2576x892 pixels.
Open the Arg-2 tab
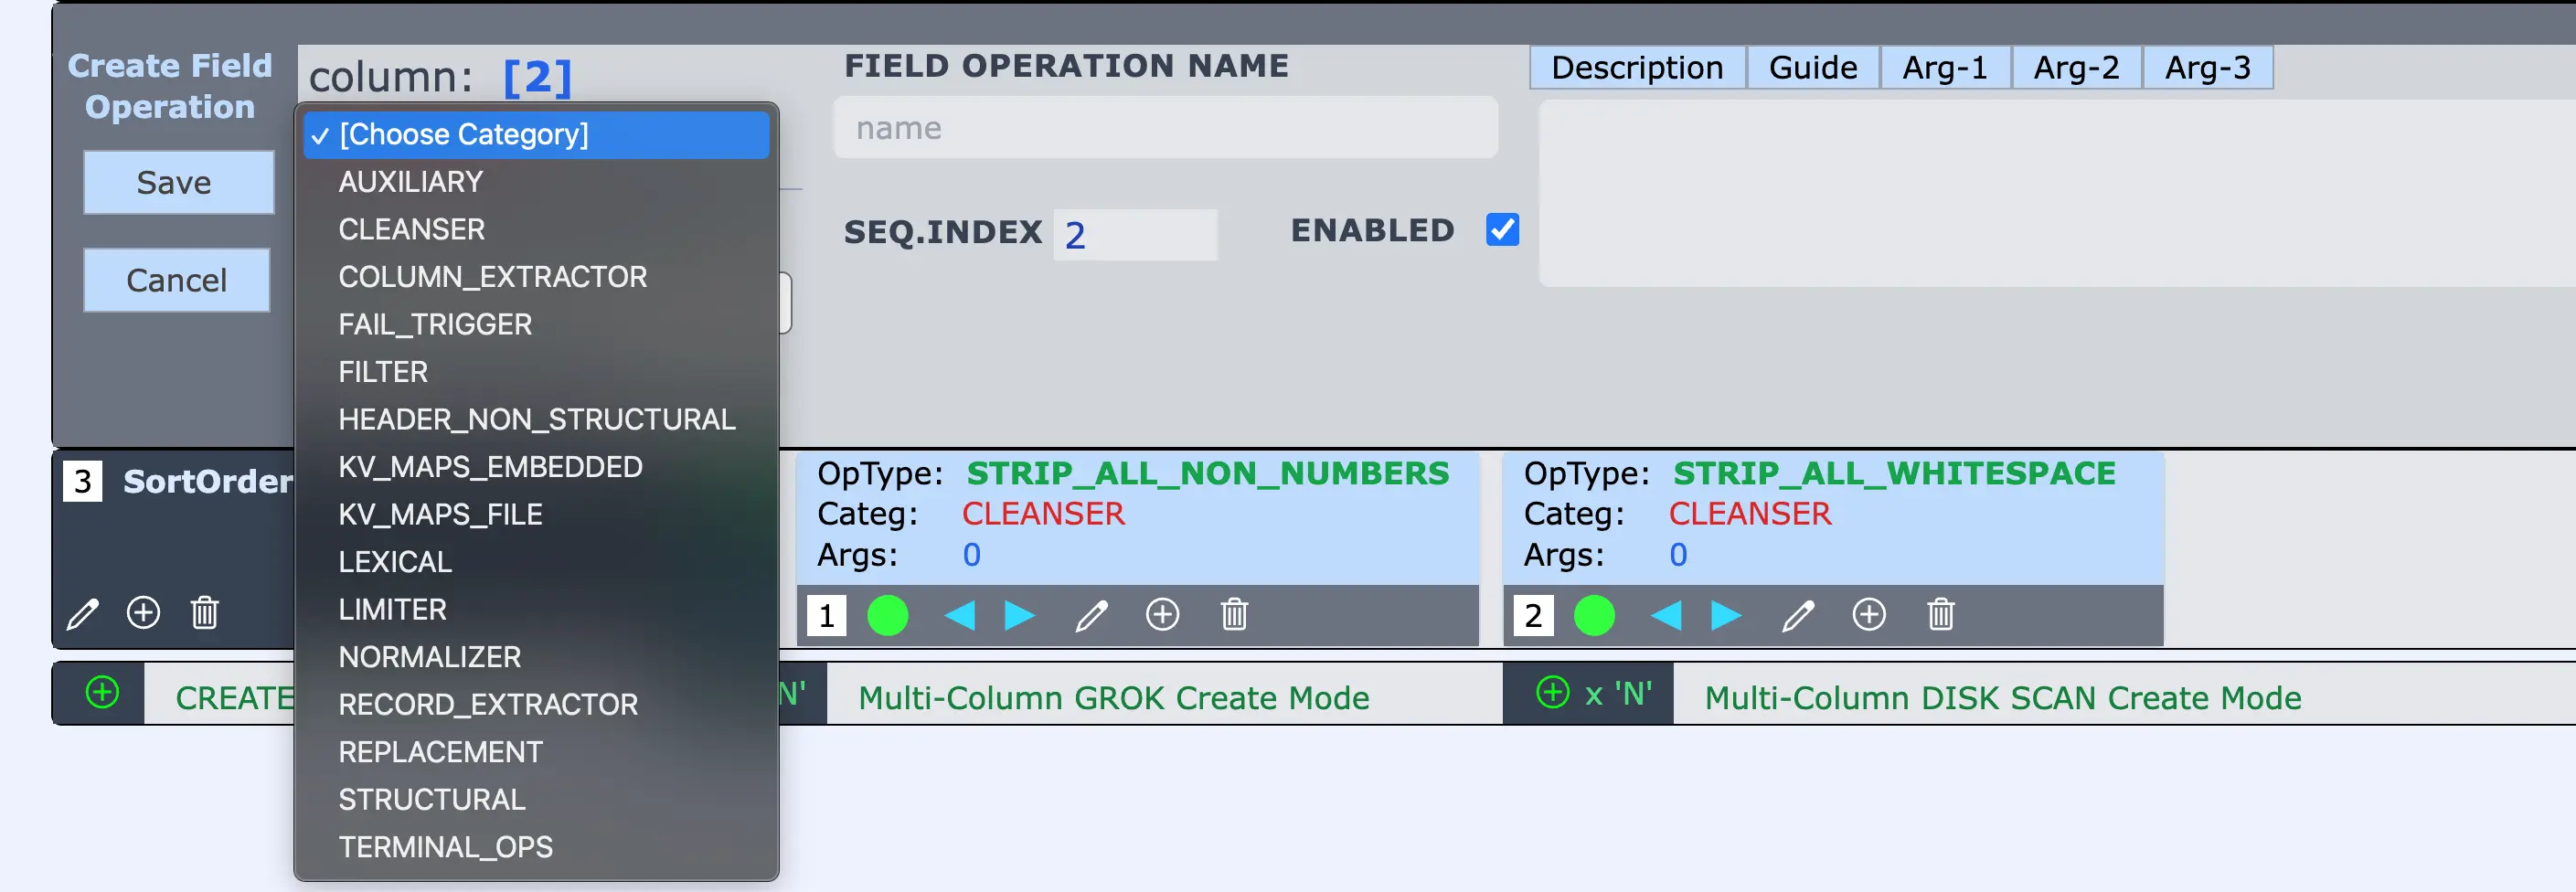click(x=2076, y=67)
